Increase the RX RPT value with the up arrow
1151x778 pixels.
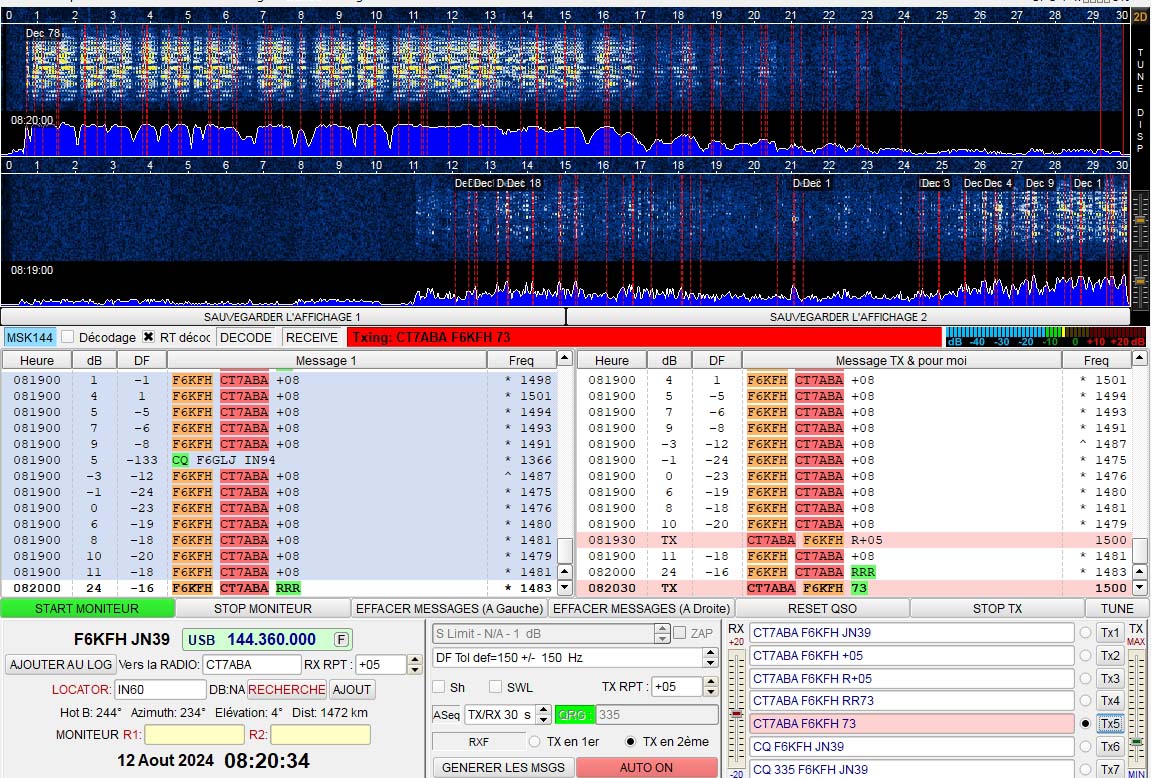[415, 659]
